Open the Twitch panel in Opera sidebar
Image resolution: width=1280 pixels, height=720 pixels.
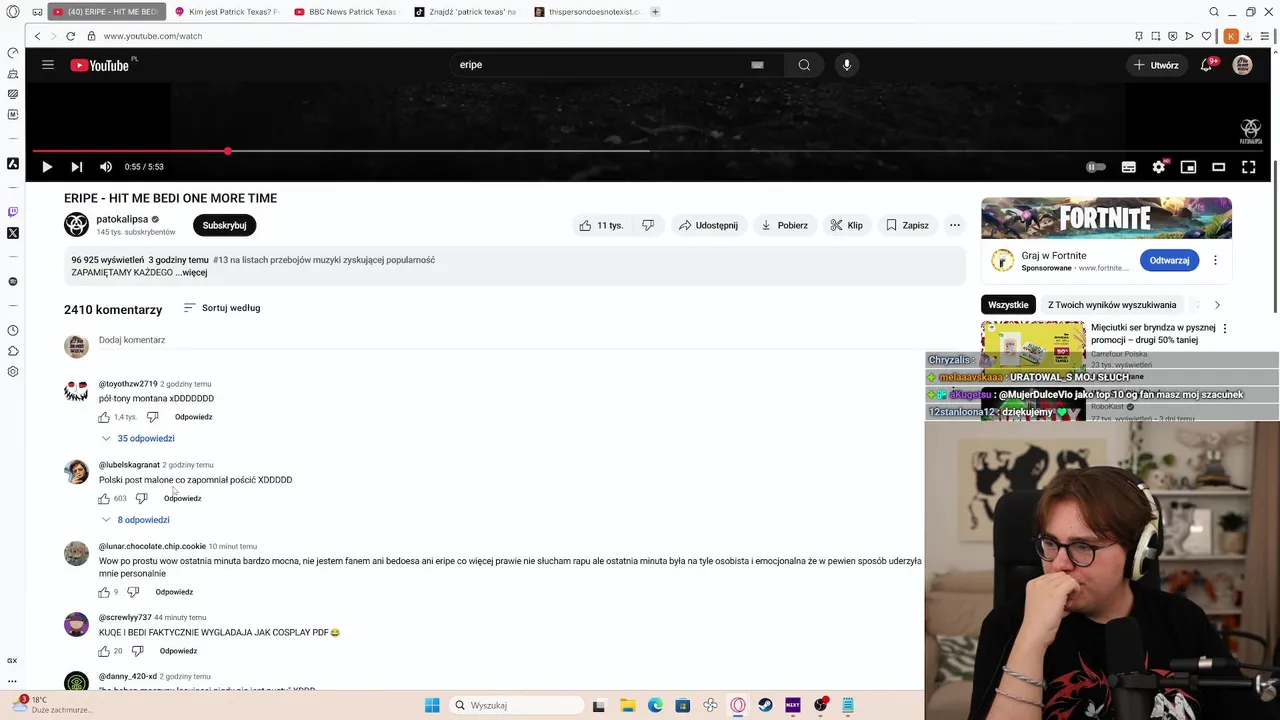click(x=12, y=212)
